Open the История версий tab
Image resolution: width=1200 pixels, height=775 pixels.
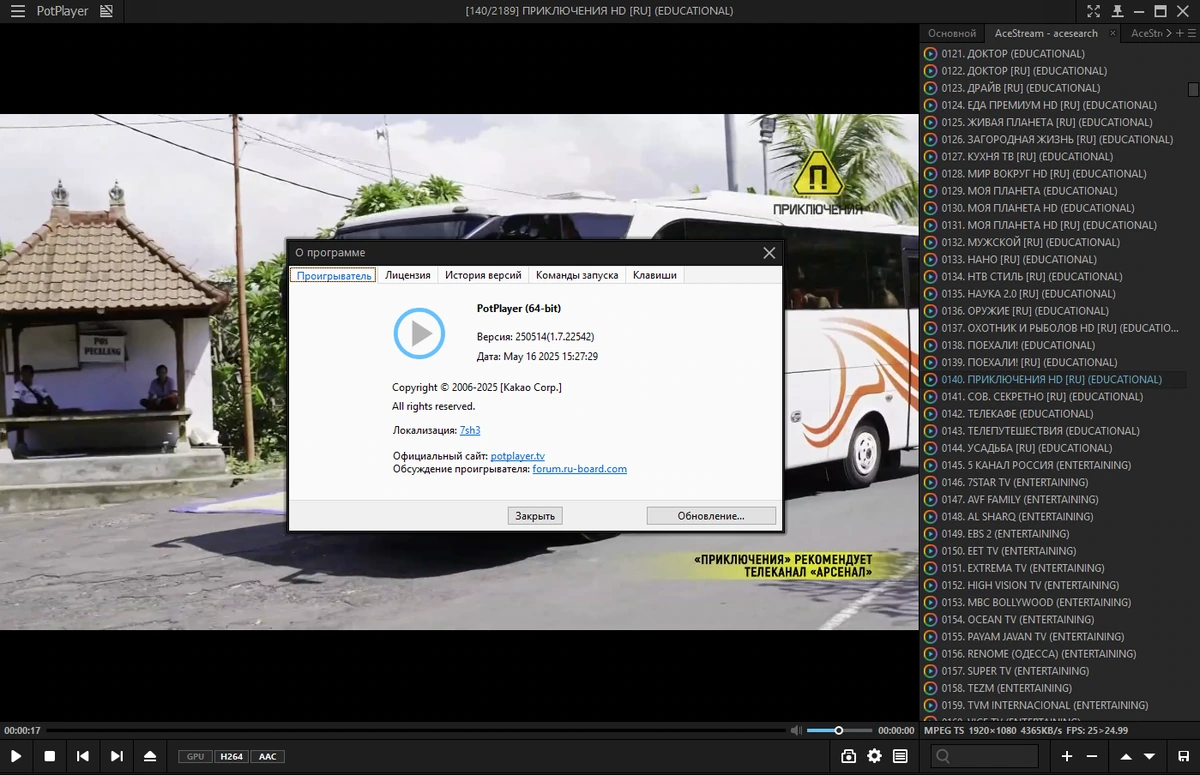[483, 275]
